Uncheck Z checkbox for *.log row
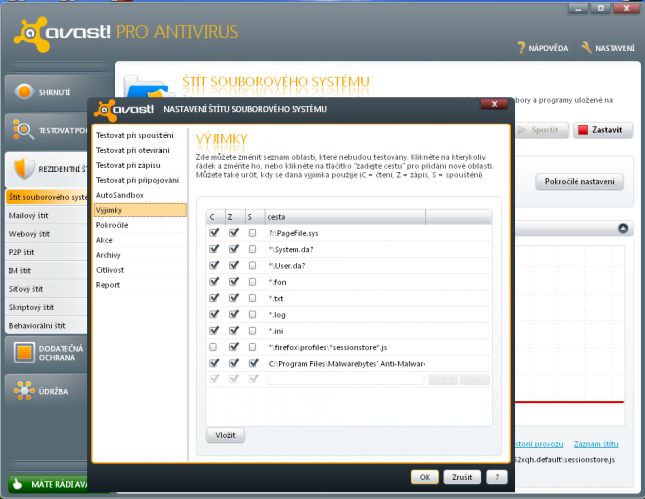 pyautogui.click(x=233, y=314)
